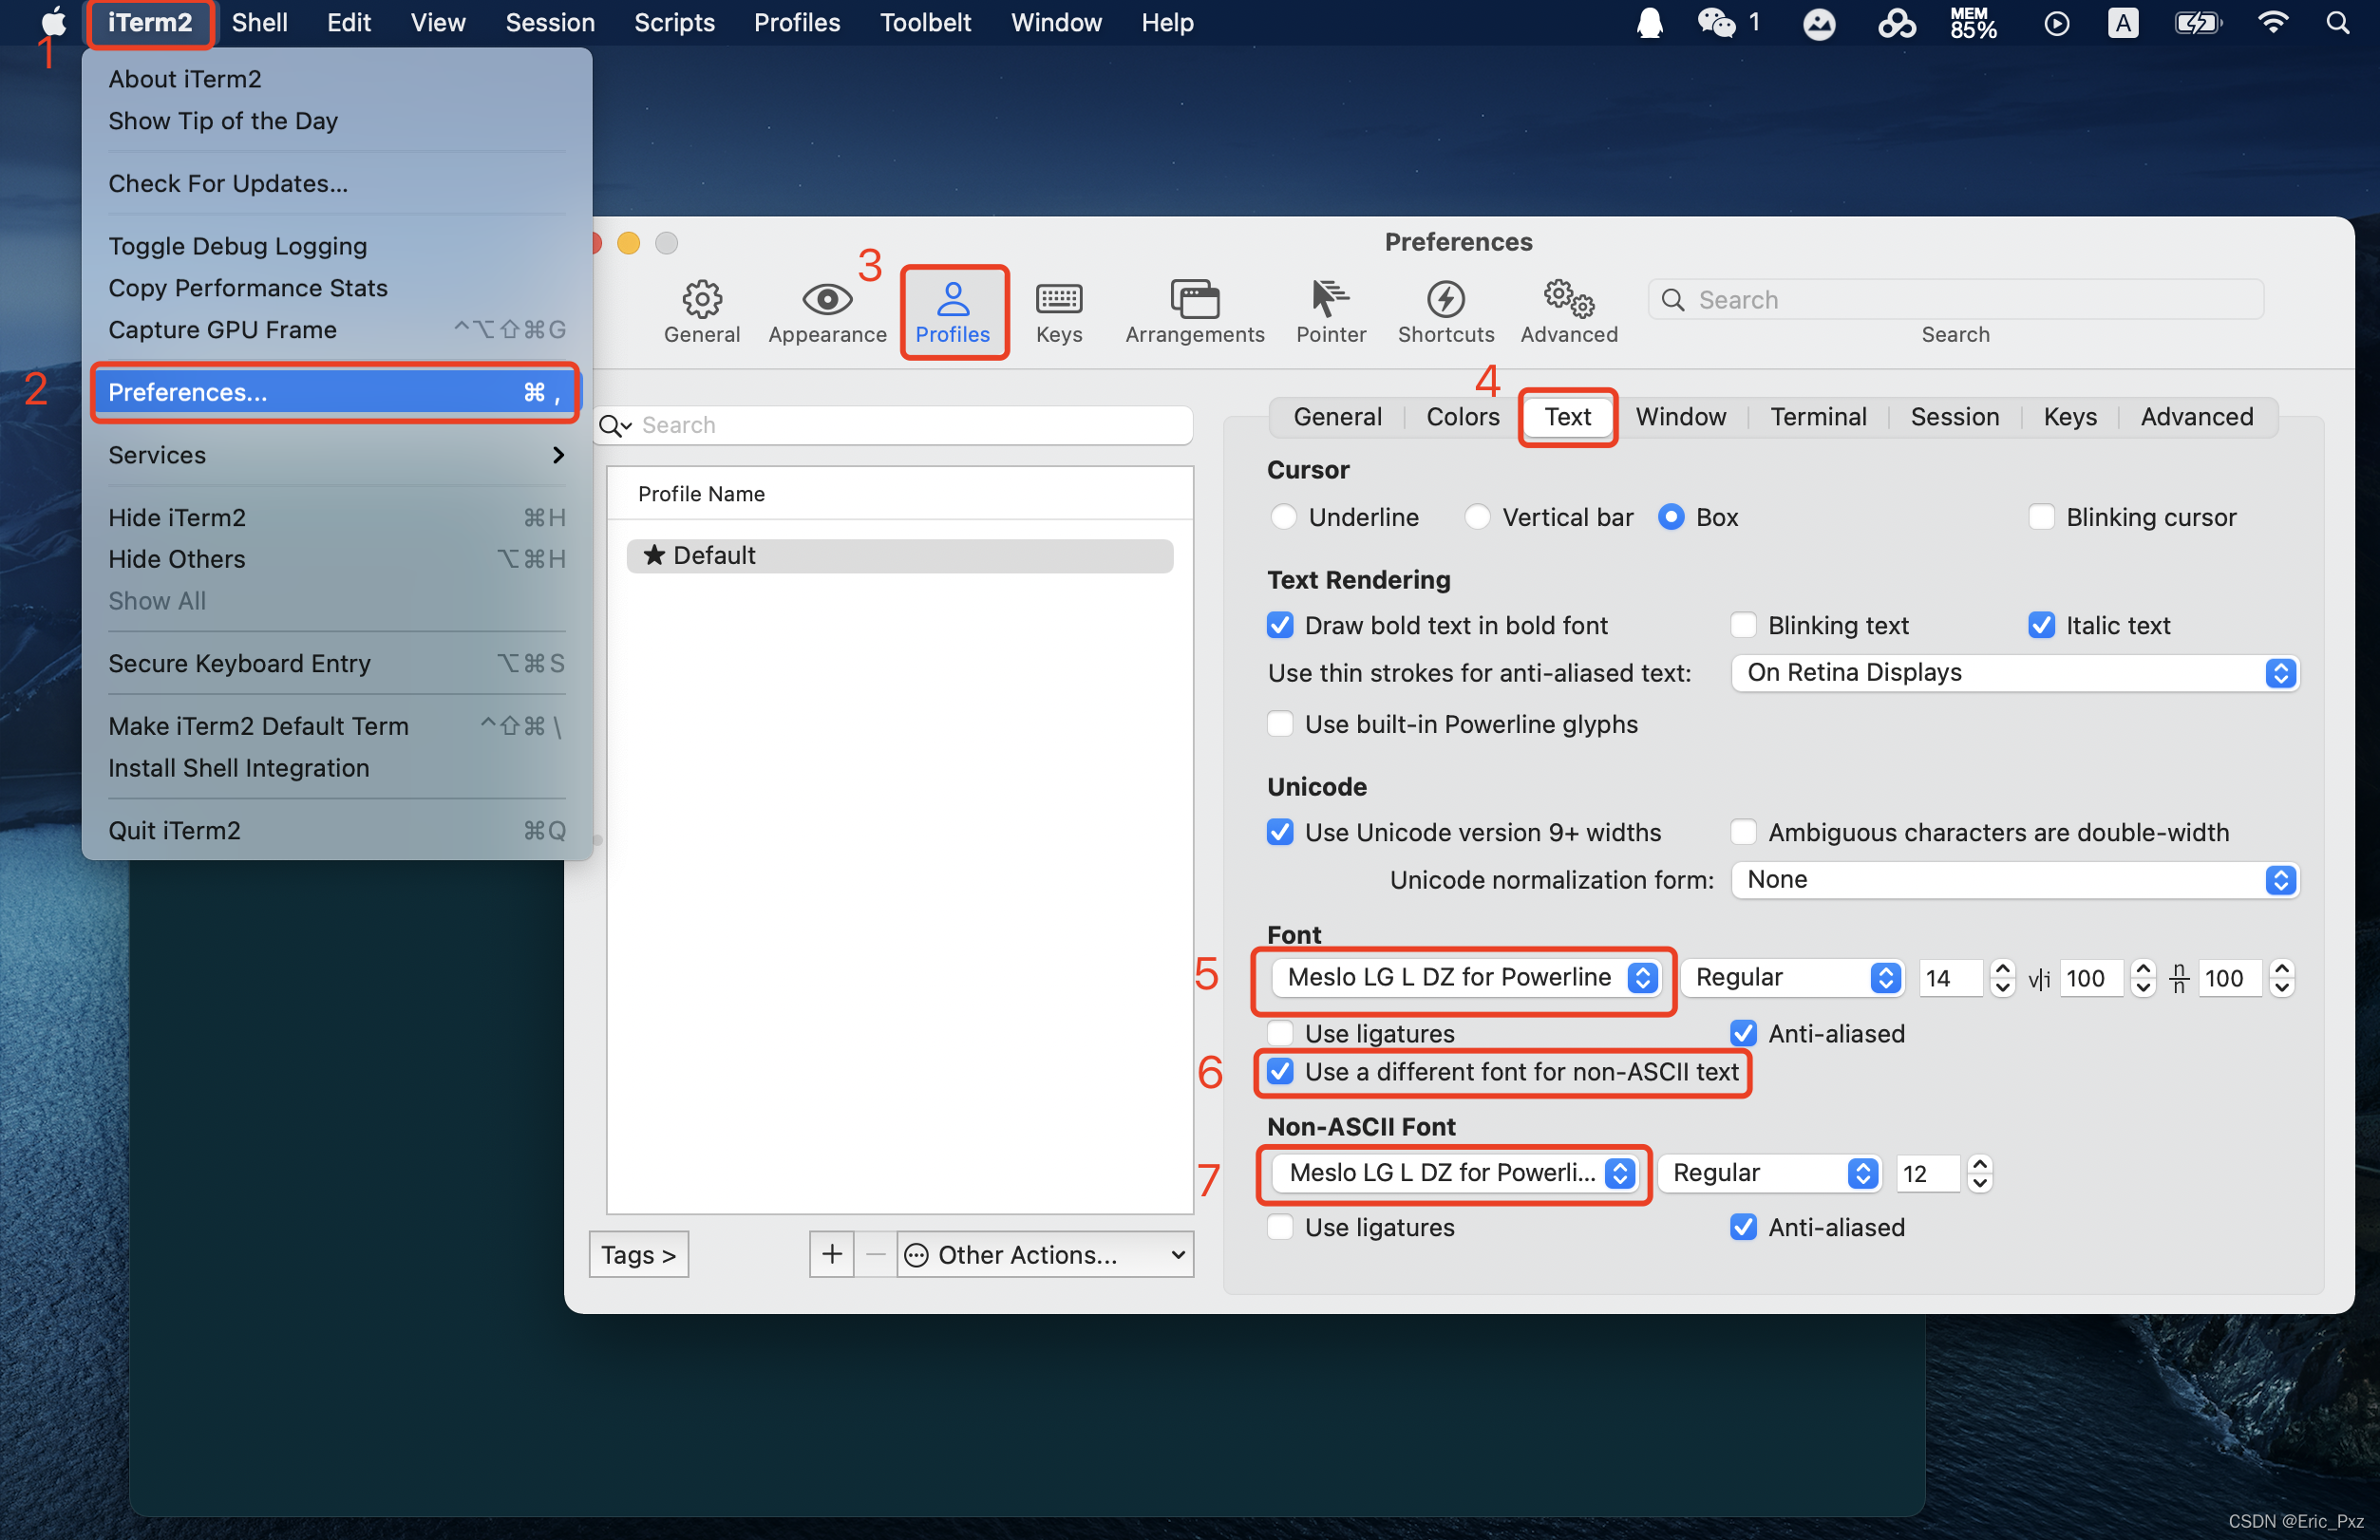2380x1540 pixels.
Task: Adjust Non-ASCII font size 12 stepper
Action: tap(1980, 1173)
